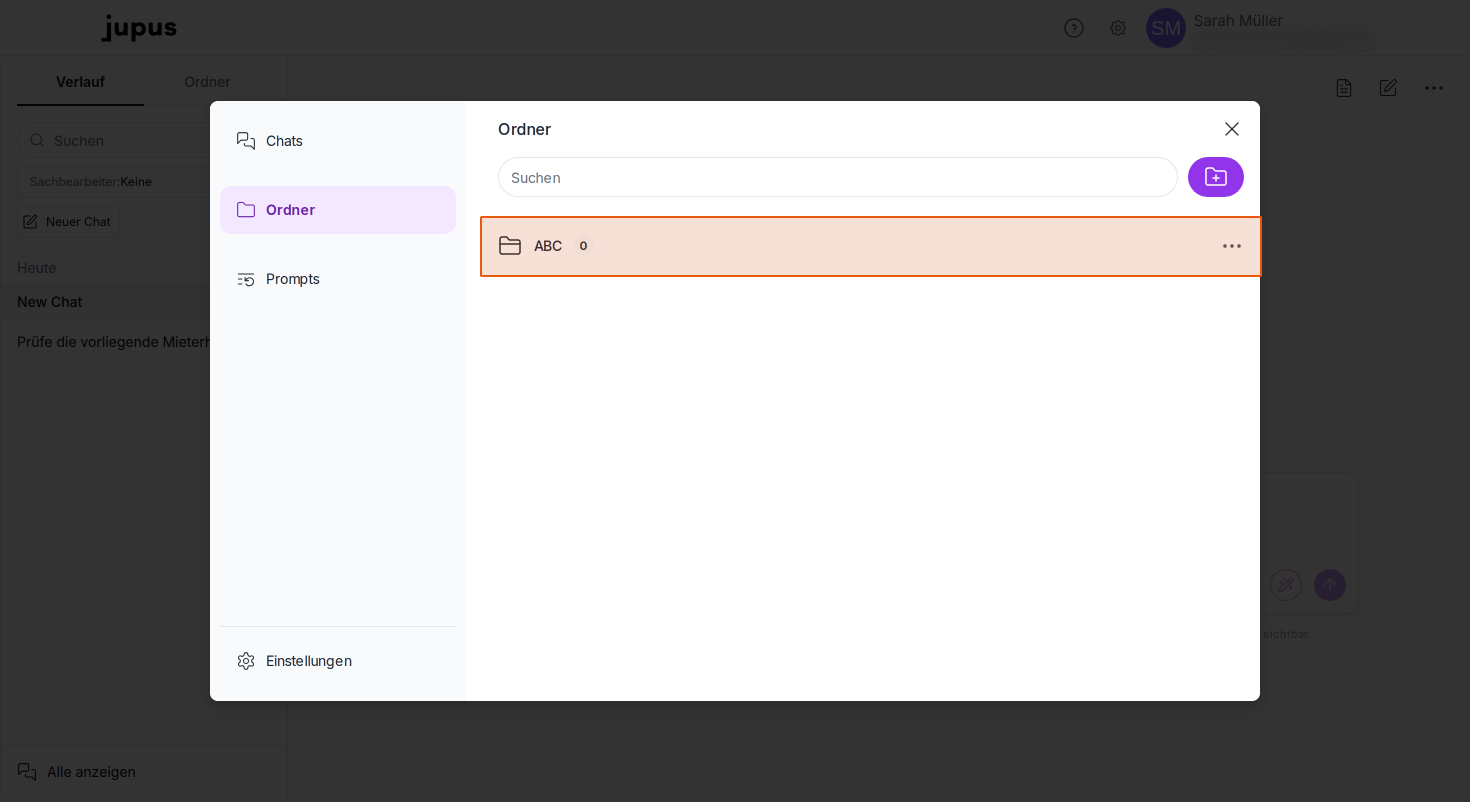Switch to the Verlauf tab in the background sidebar

coord(80,82)
